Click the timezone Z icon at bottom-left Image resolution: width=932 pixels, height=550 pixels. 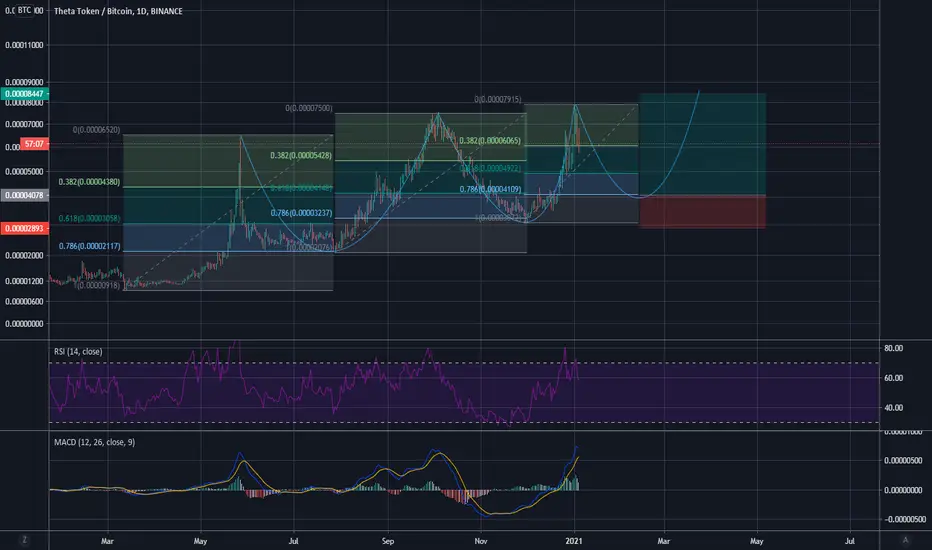coord(24,540)
